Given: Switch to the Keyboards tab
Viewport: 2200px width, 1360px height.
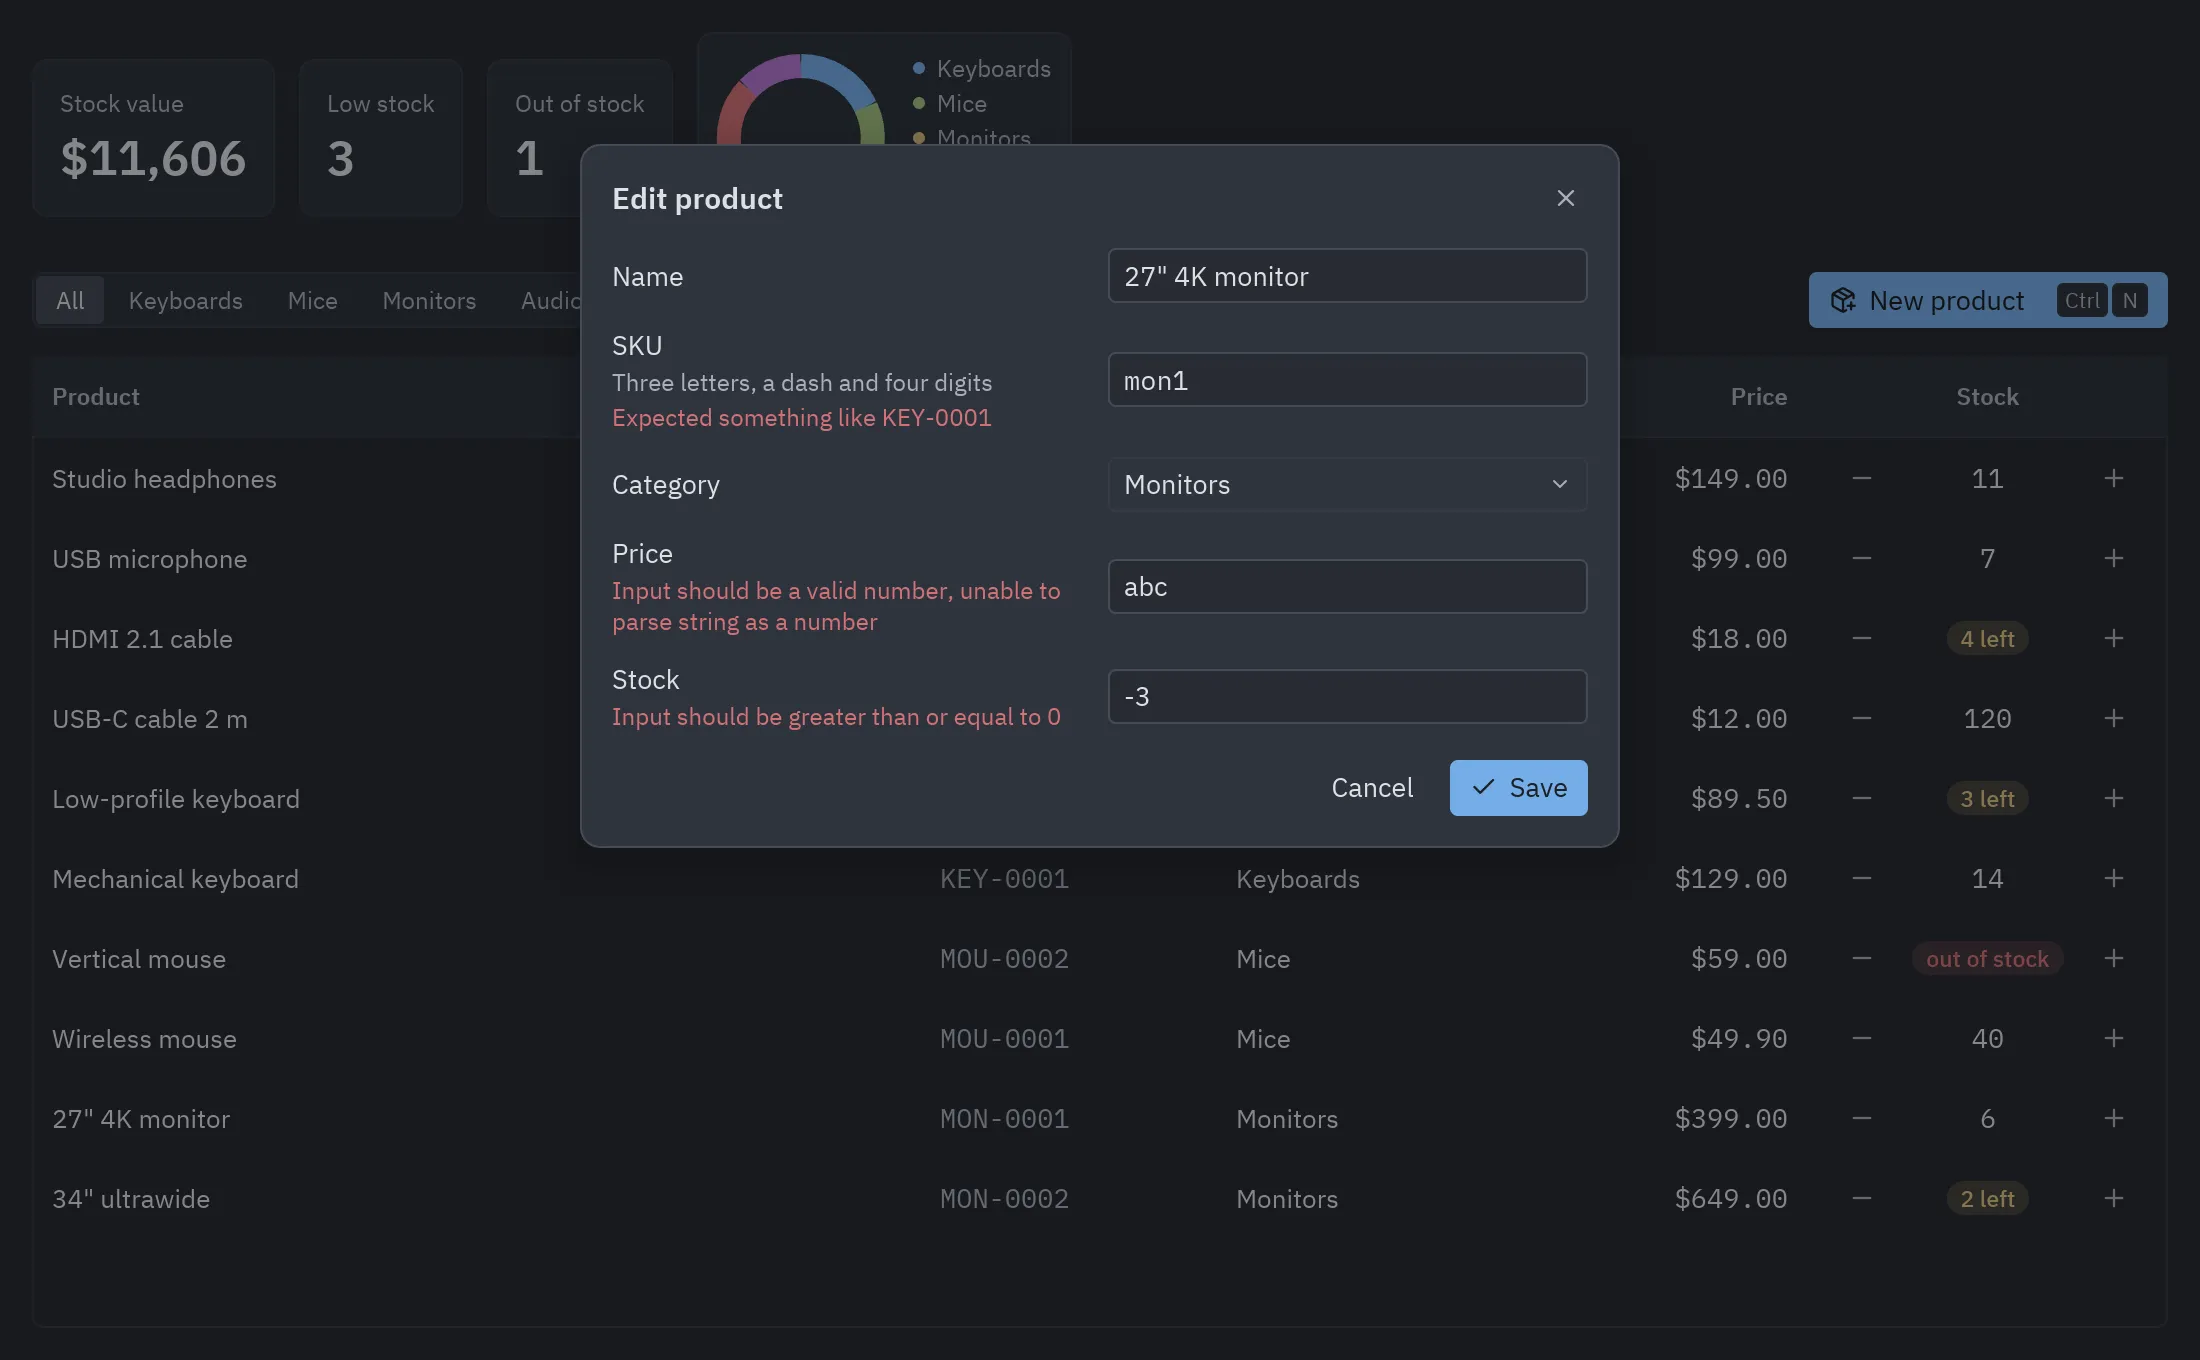Looking at the screenshot, I should tap(185, 300).
